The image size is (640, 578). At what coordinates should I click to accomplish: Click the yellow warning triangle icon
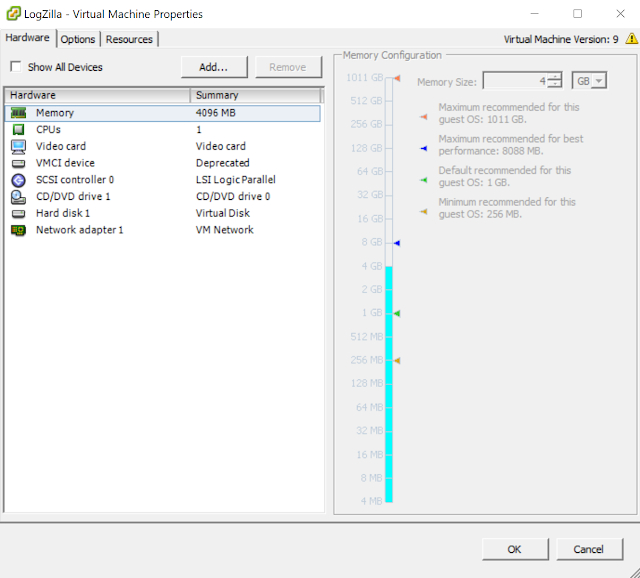[631, 39]
